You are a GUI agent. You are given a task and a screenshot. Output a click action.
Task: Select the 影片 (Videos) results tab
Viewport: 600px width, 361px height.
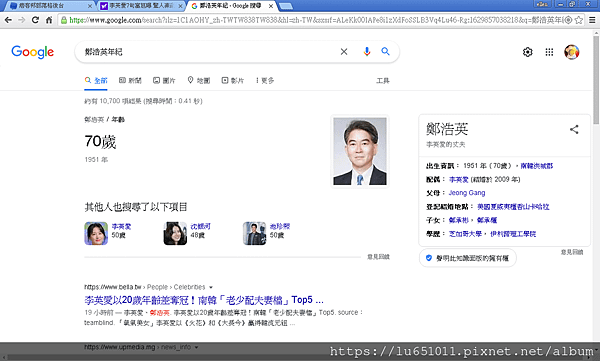point(233,80)
